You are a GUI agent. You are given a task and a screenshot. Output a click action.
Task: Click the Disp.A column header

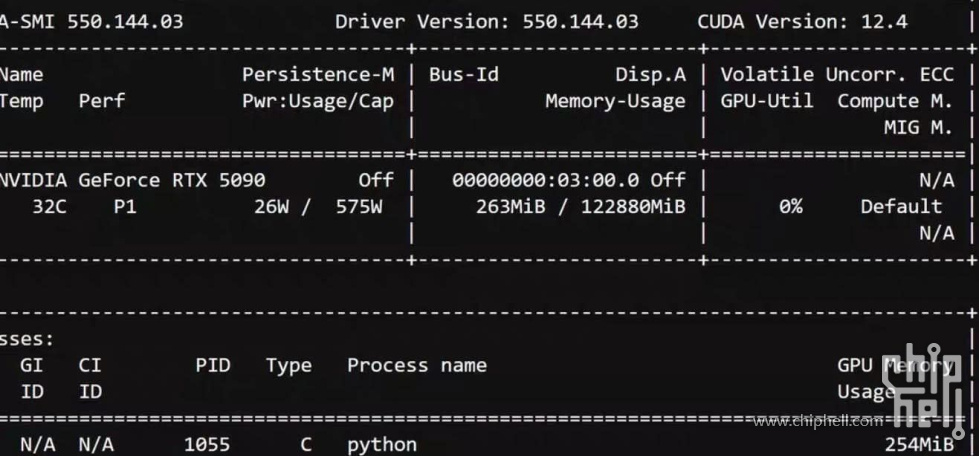coord(651,75)
